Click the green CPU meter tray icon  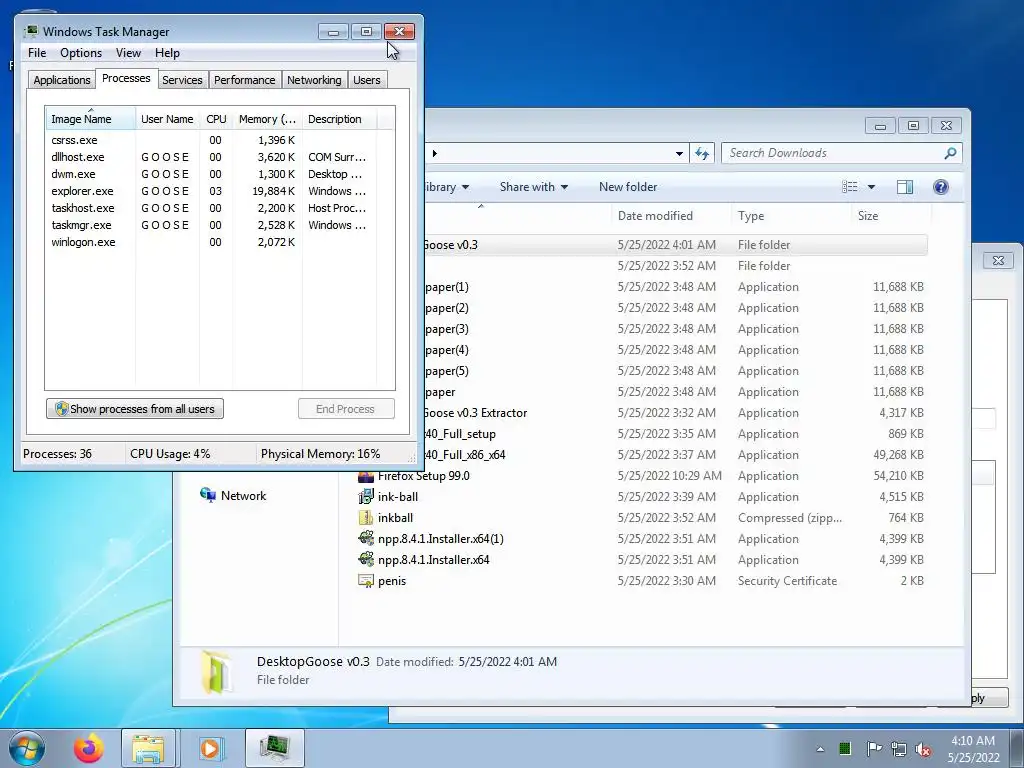844,748
